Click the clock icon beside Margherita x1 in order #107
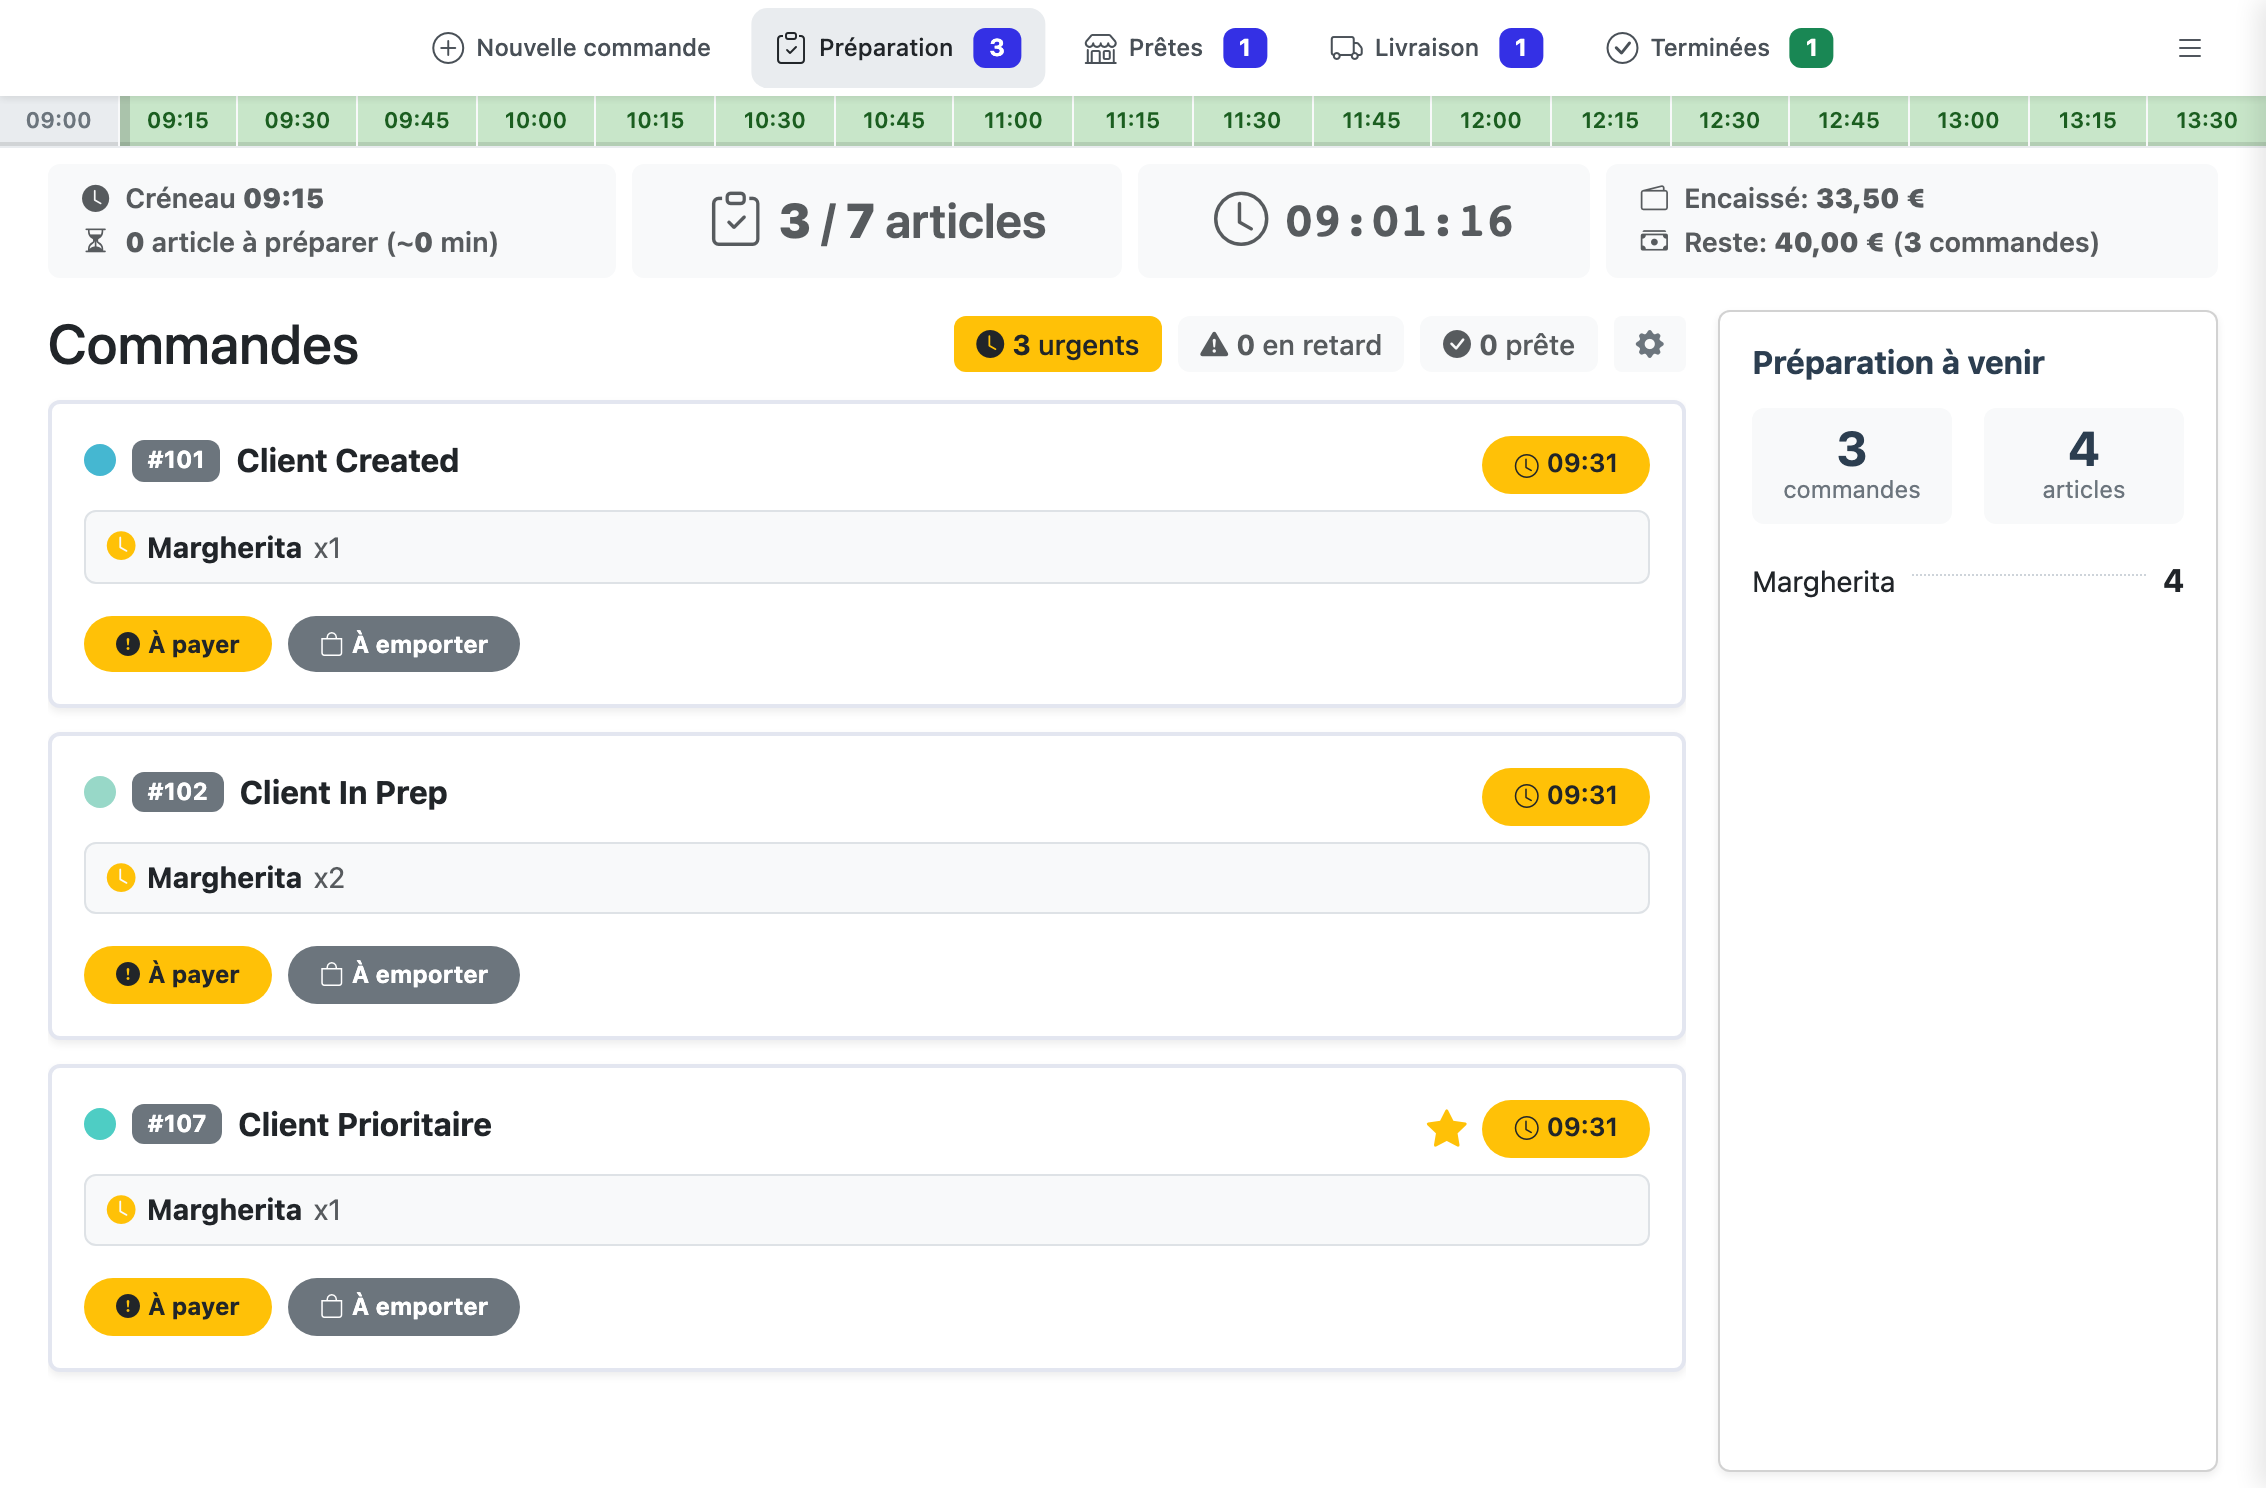 (x=121, y=1209)
